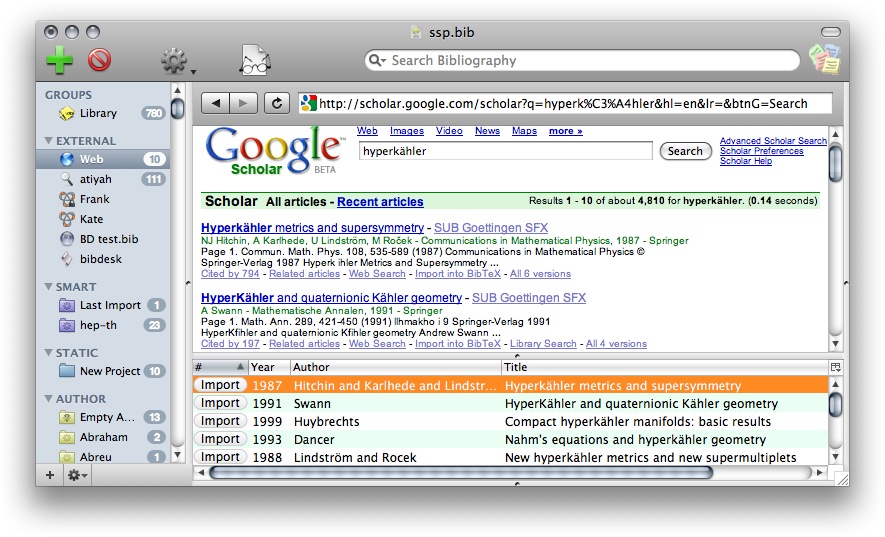
Task: Click Library Search link
Action: [543, 344]
